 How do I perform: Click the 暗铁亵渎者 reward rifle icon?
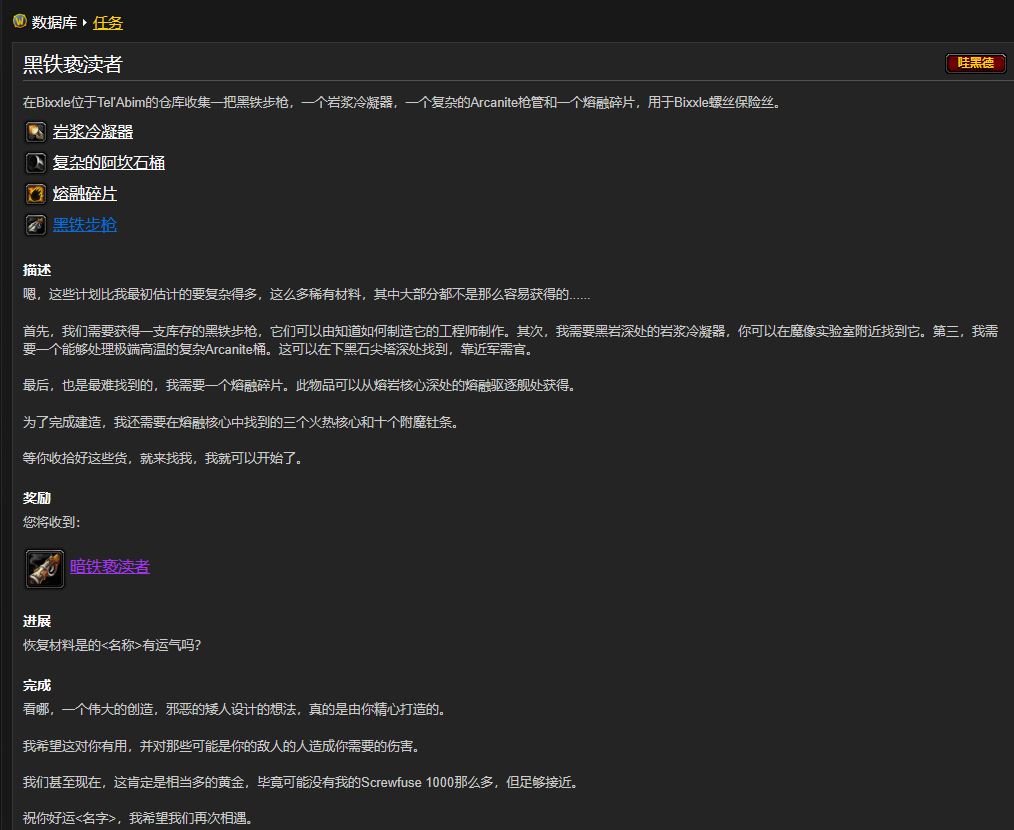coord(45,569)
